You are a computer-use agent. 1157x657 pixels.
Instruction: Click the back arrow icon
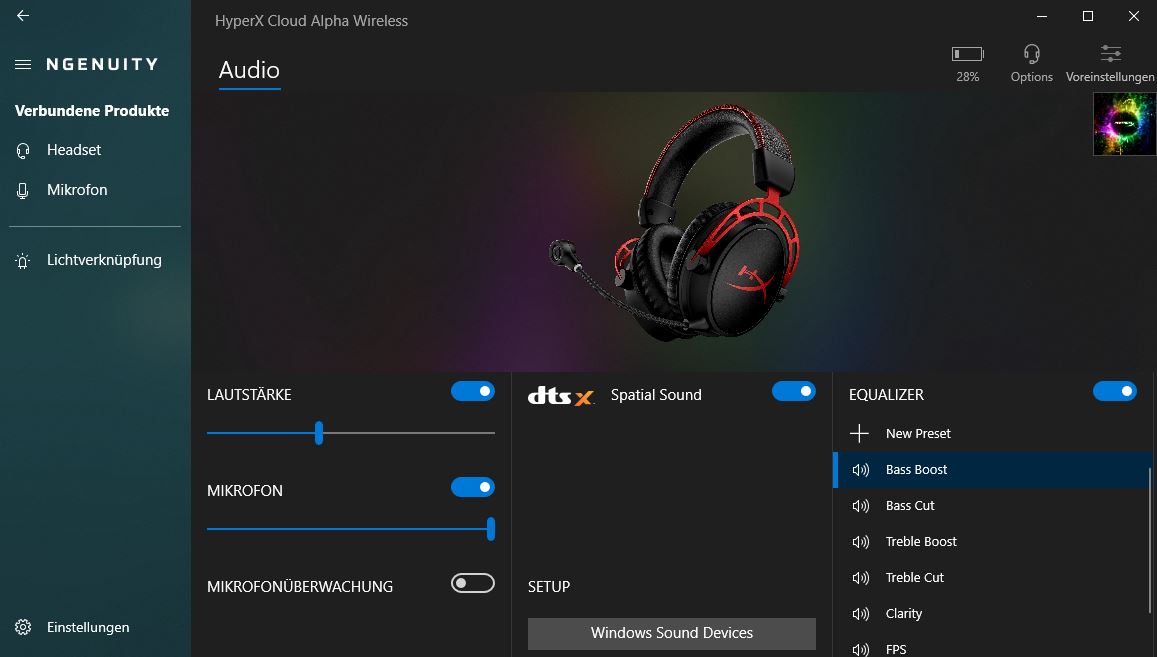click(x=23, y=16)
